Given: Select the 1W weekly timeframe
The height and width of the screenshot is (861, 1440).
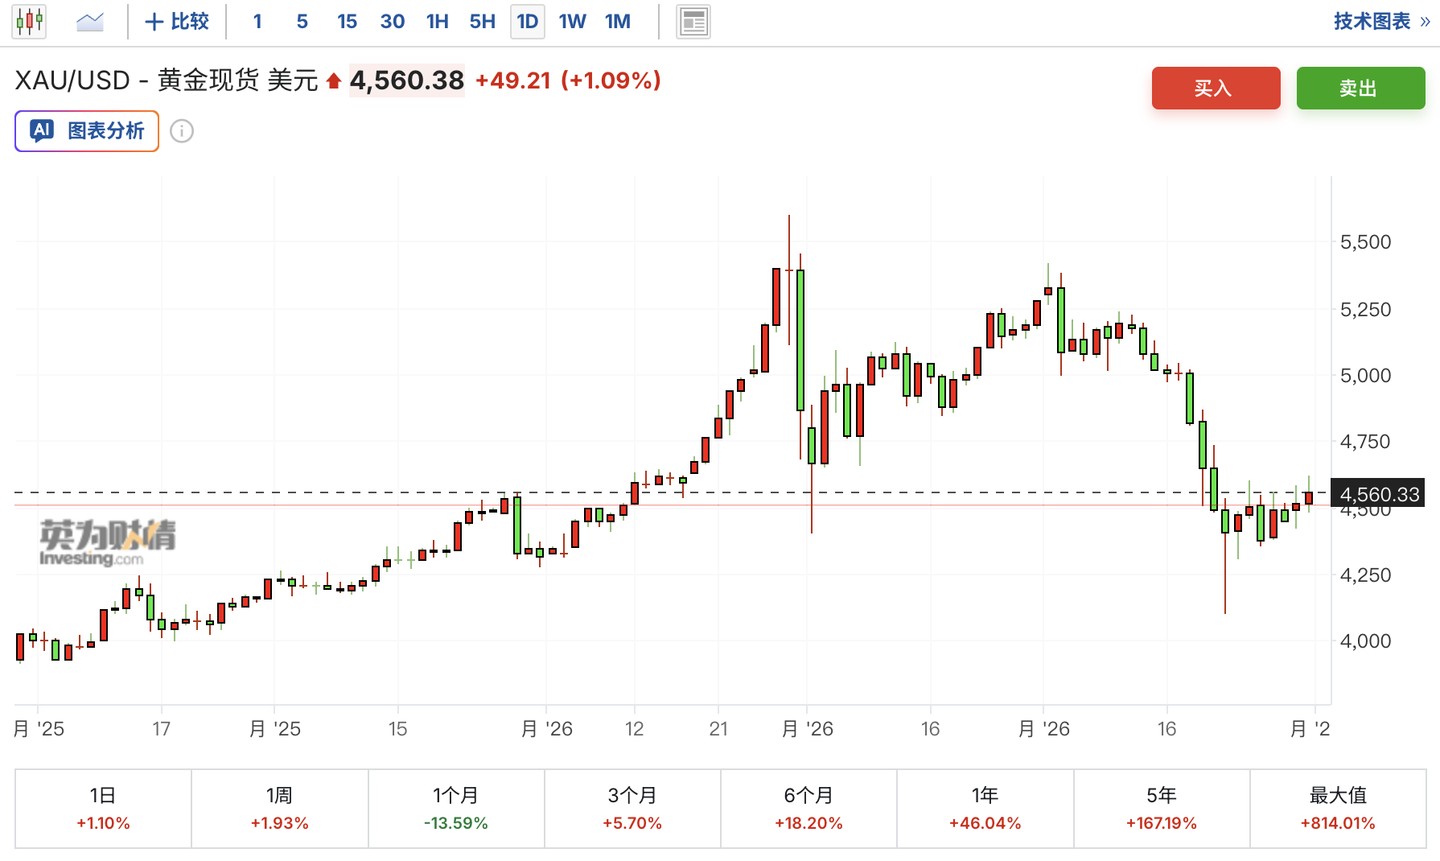Looking at the screenshot, I should point(572,21).
